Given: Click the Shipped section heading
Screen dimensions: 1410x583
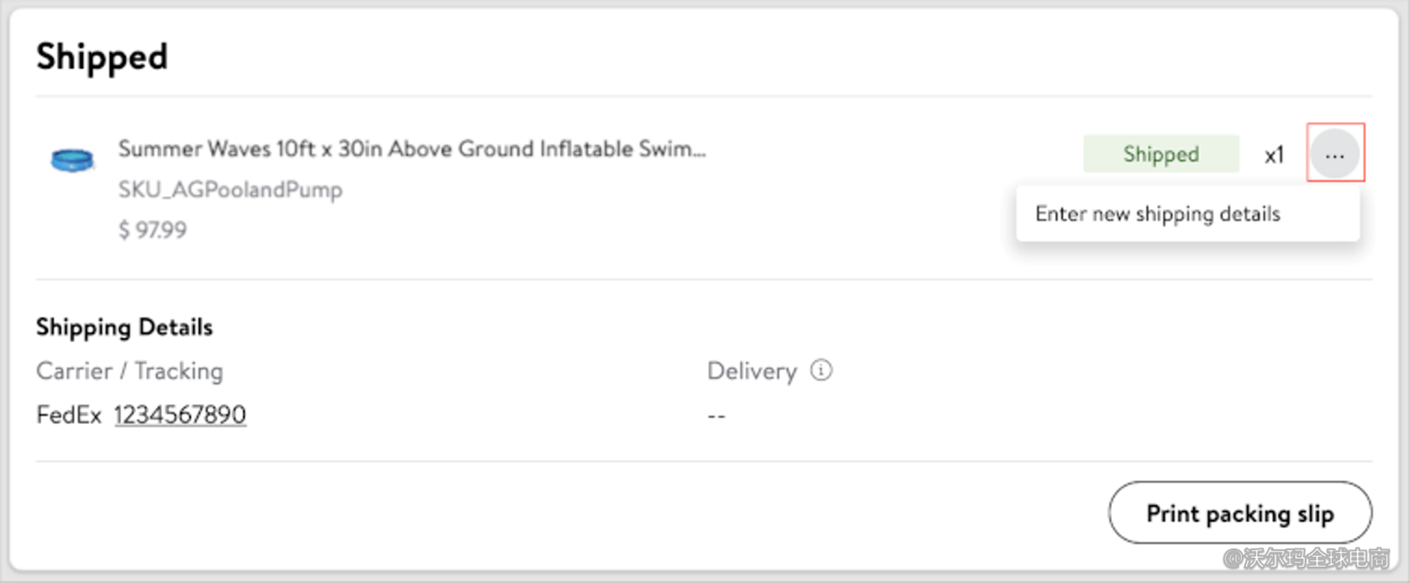Looking at the screenshot, I should 102,57.
